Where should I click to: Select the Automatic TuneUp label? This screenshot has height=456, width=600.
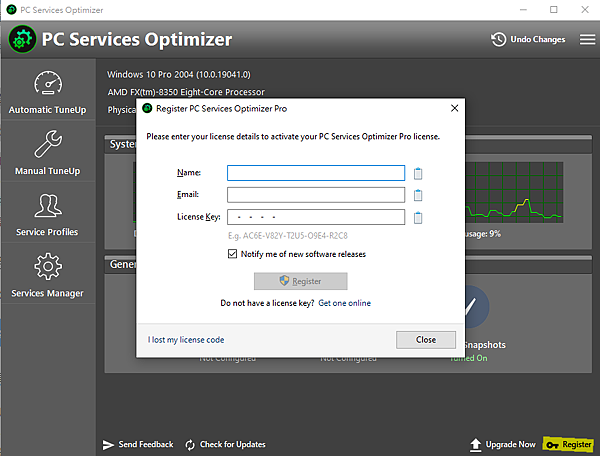pyautogui.click(x=47, y=110)
